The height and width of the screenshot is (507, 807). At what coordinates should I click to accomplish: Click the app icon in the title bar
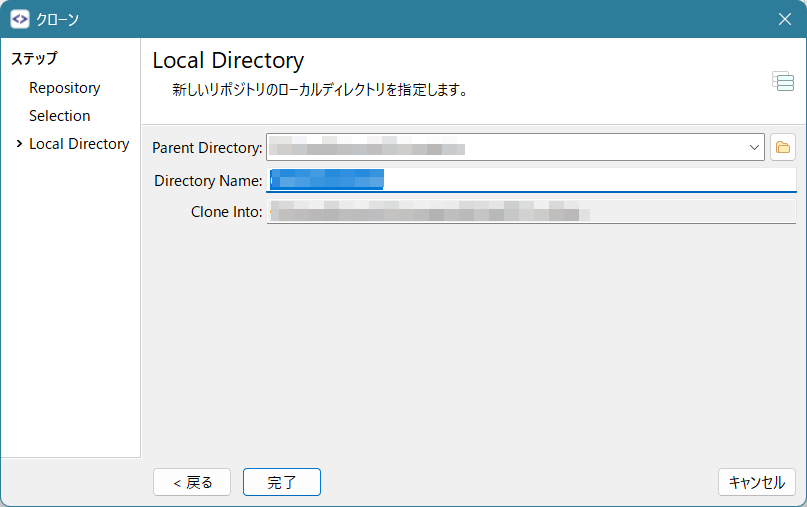(x=20, y=20)
